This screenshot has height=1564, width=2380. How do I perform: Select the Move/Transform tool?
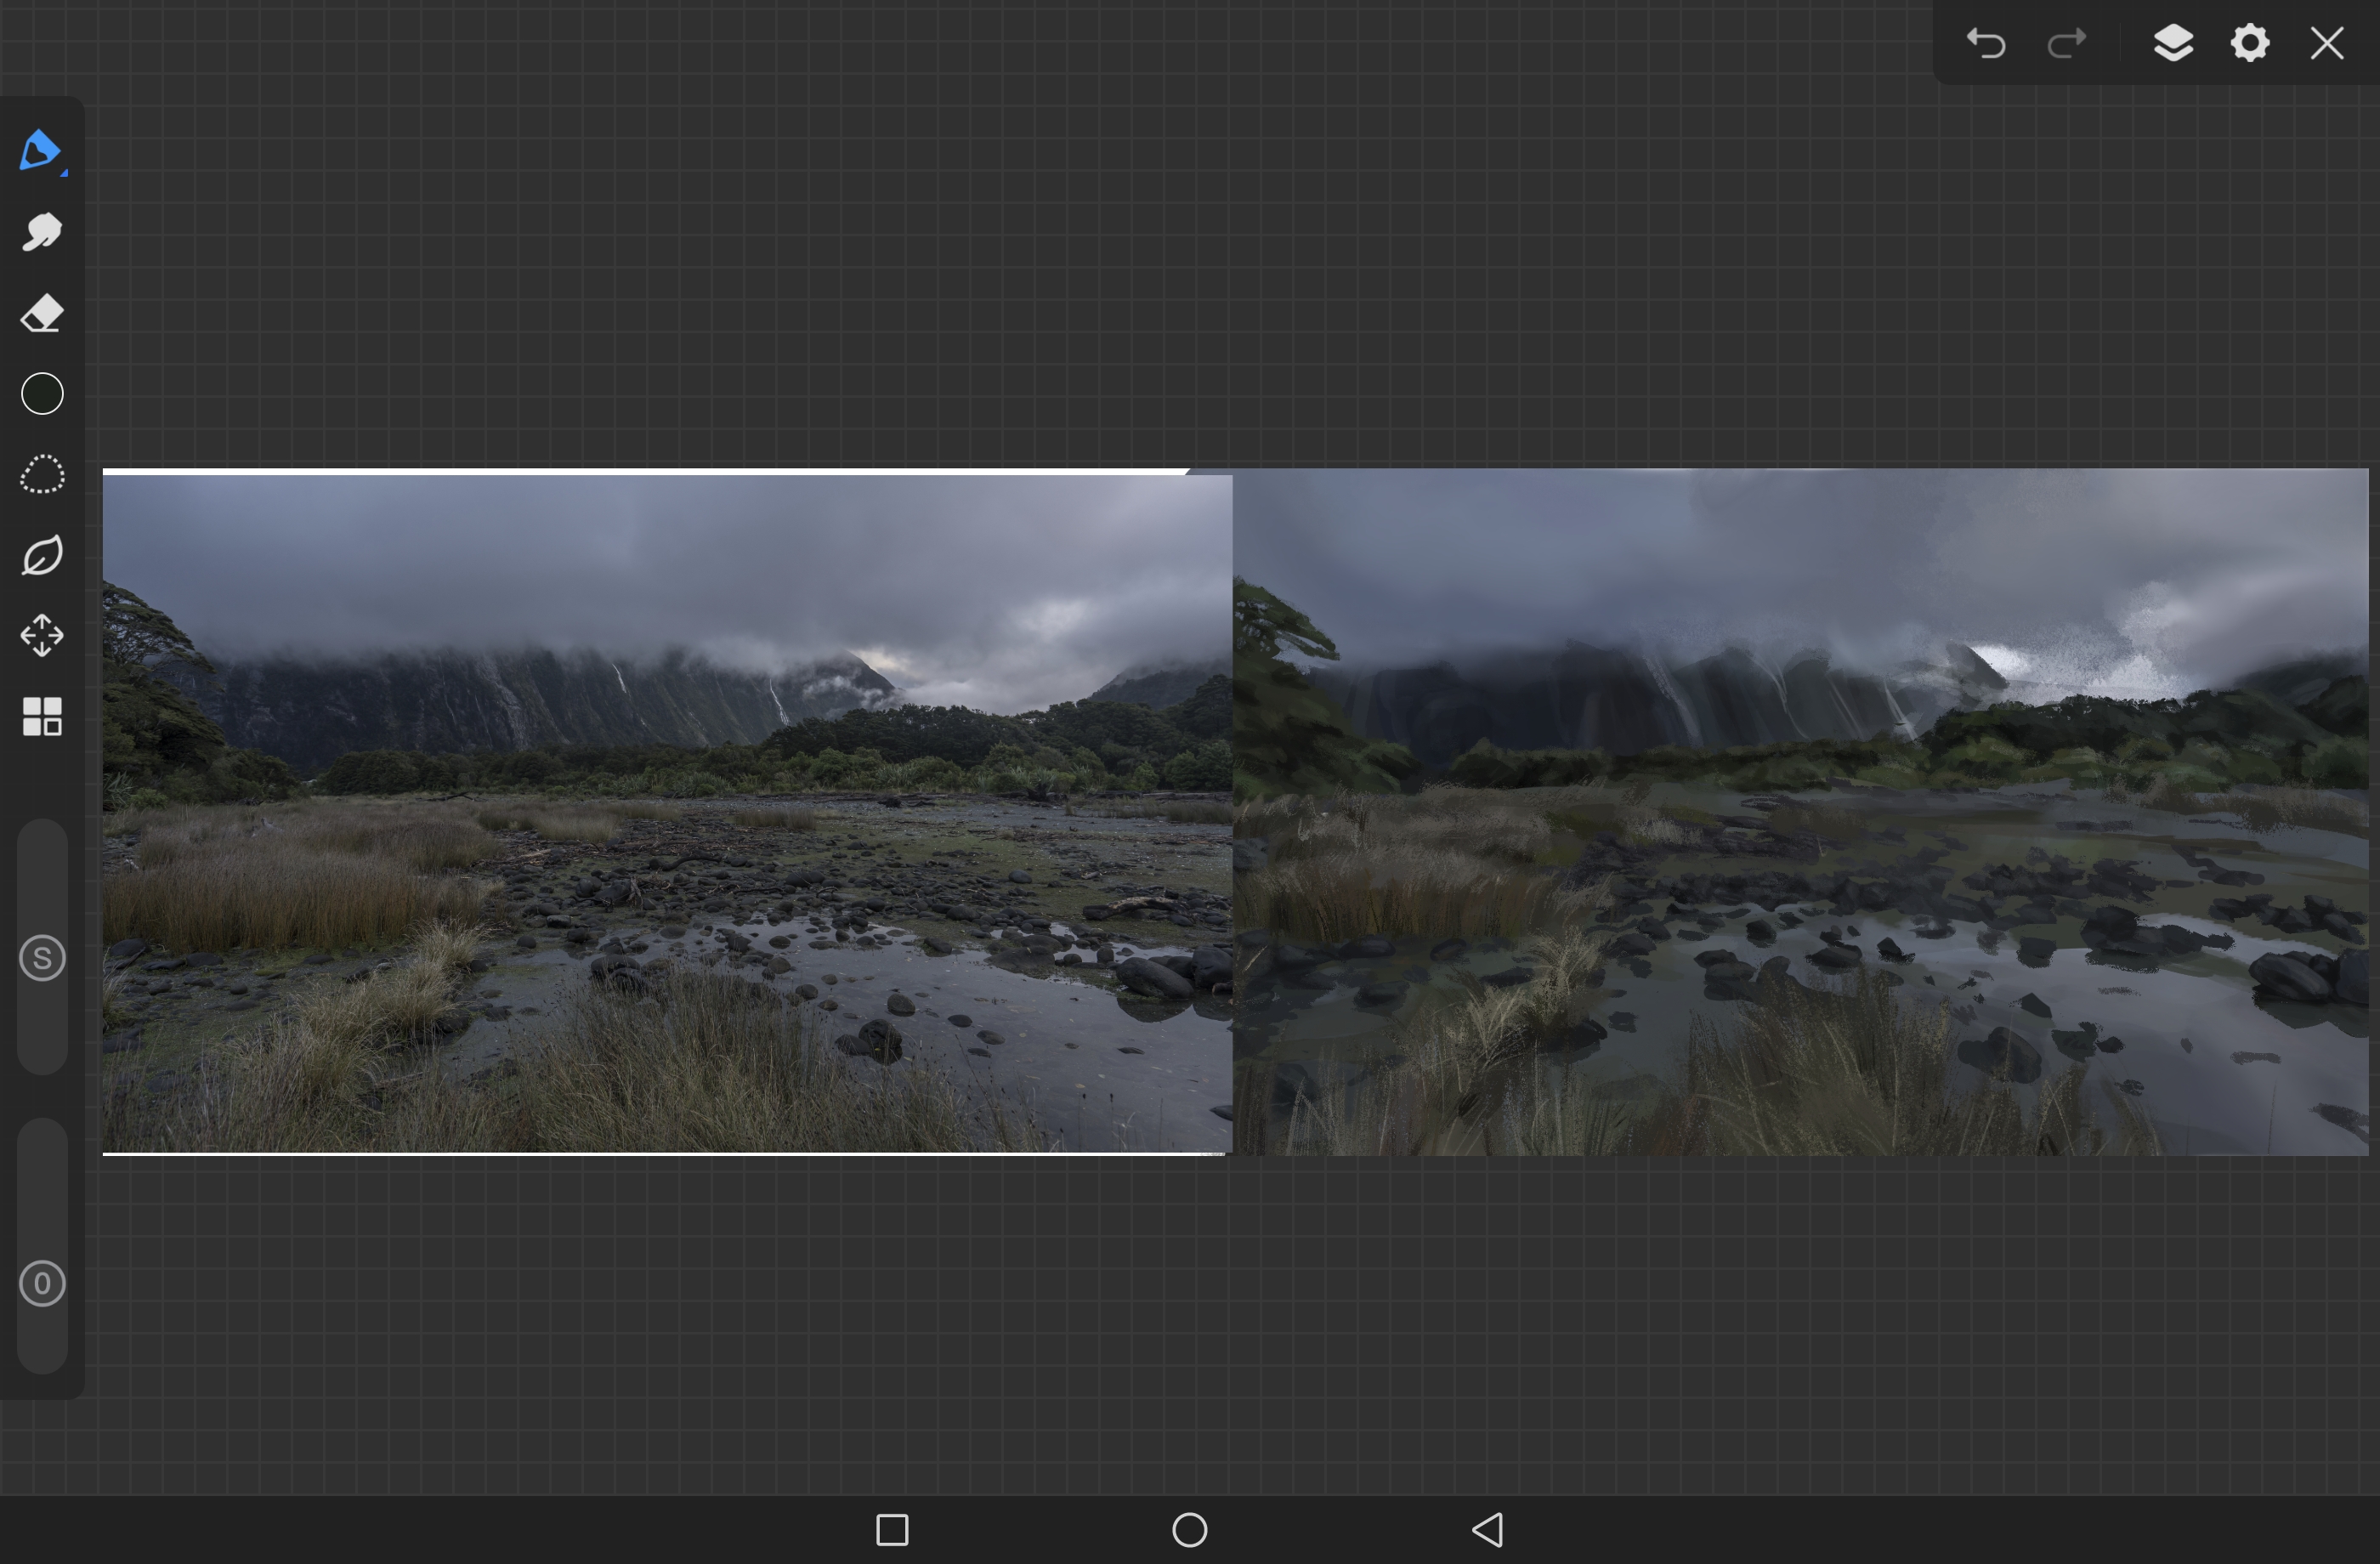coord(42,636)
